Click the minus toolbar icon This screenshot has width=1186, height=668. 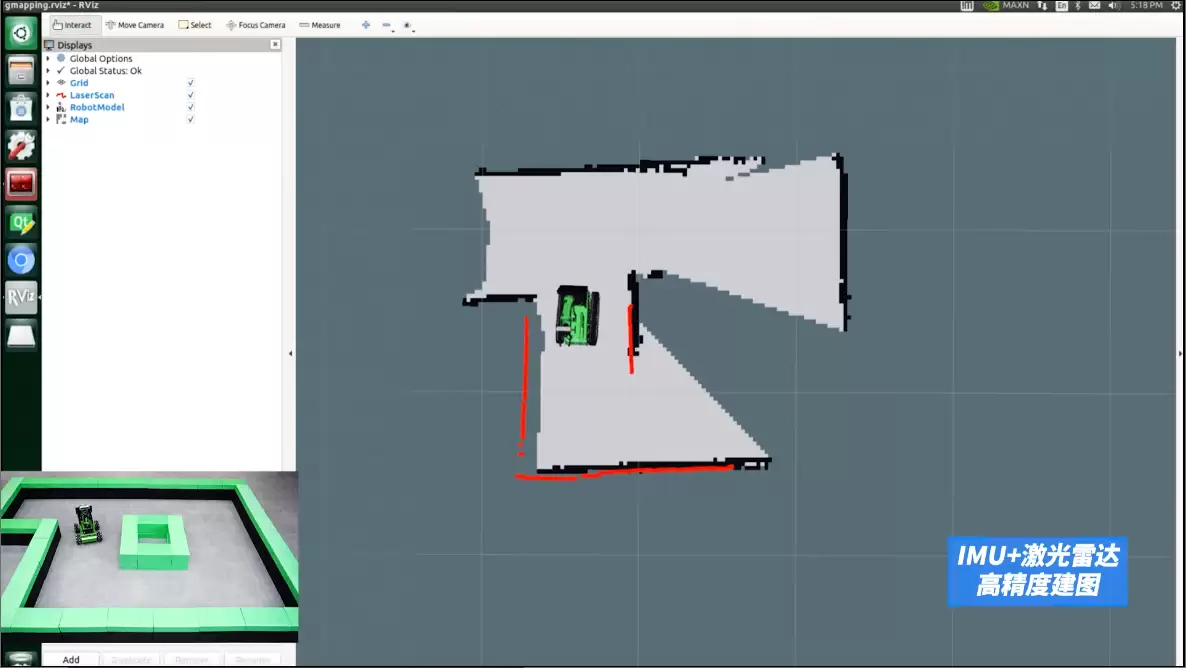387,25
